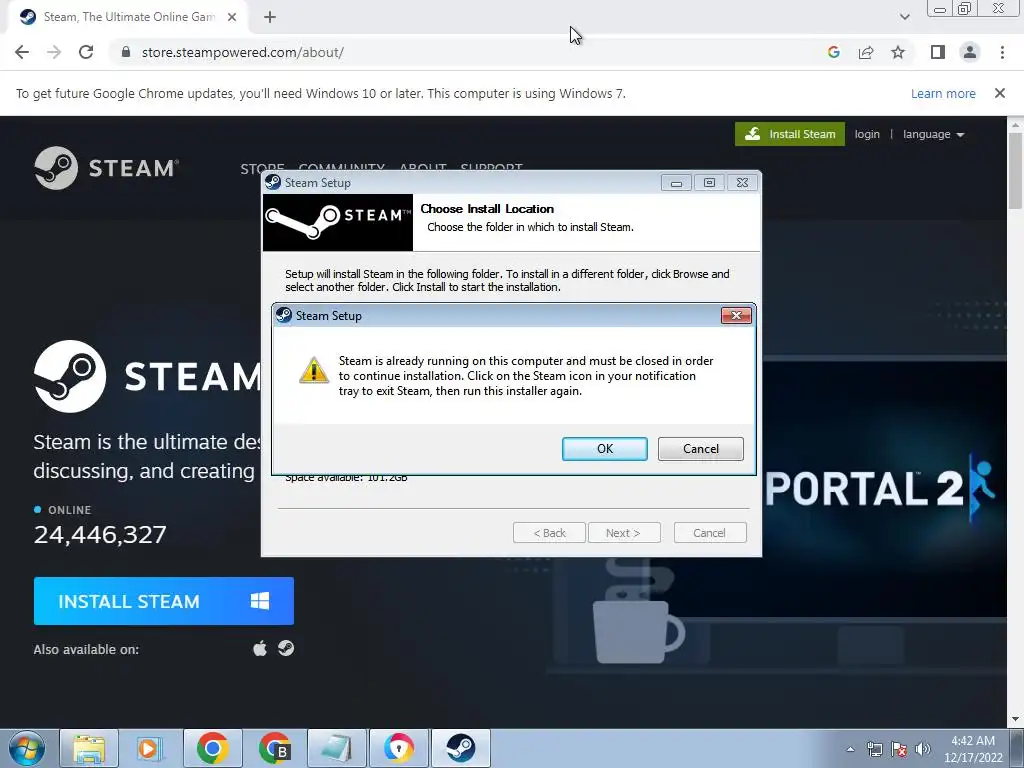This screenshot has height=768, width=1024.
Task: Open Windows Explorer from taskbar
Action: pos(89,748)
